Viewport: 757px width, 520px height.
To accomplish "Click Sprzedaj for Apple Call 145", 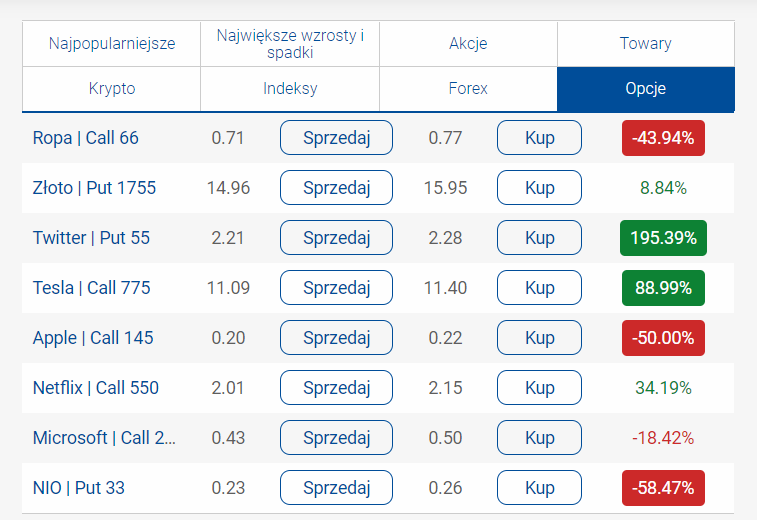I will click(x=336, y=338).
